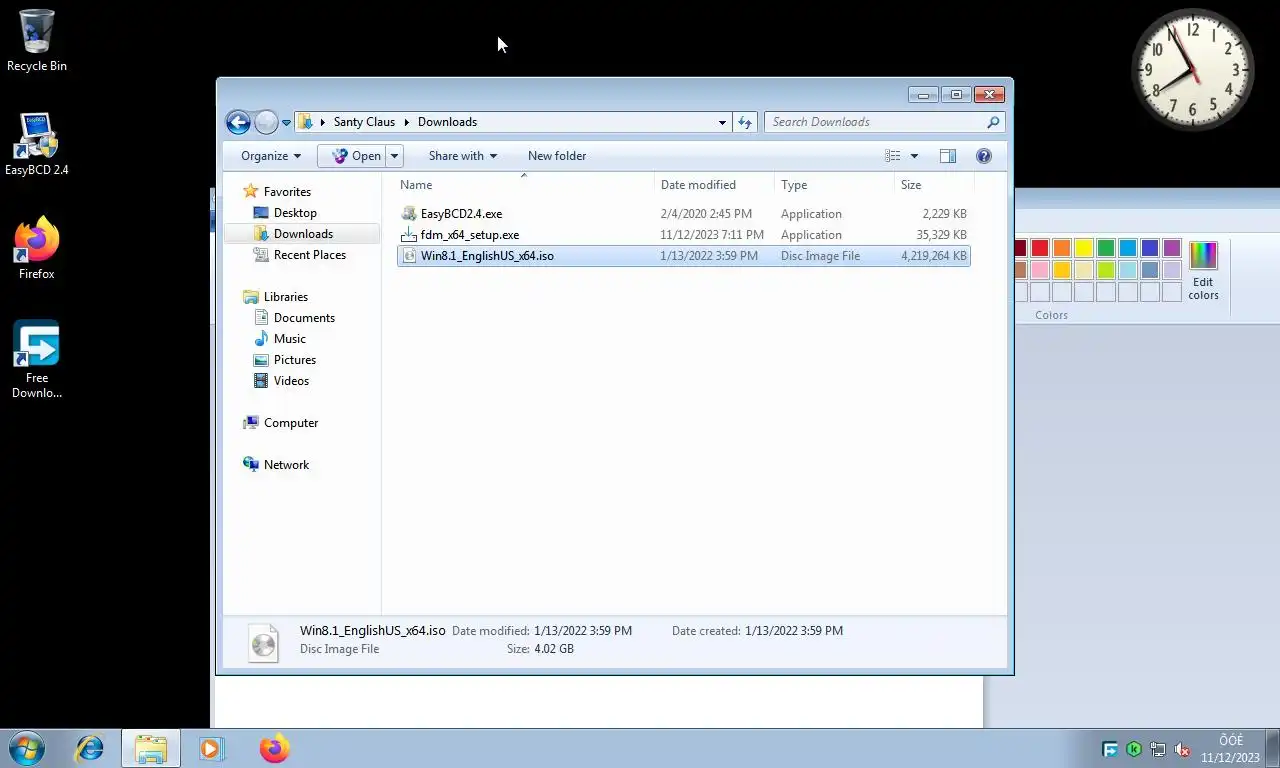Click the Downloads breadcrumb in address bar
This screenshot has width=1280, height=768.
click(x=447, y=122)
